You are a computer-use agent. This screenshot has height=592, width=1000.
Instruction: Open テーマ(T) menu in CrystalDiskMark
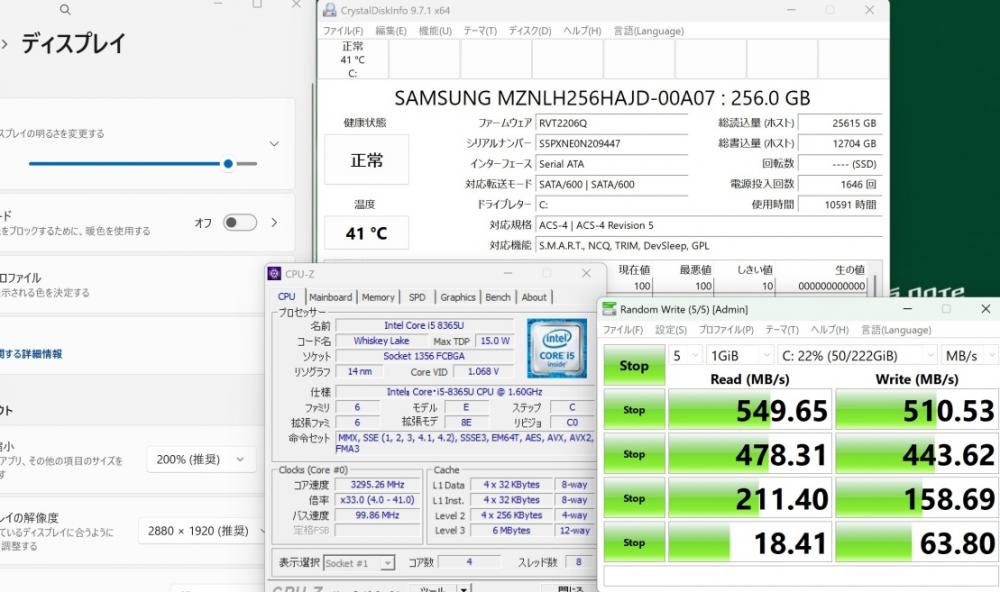782,330
